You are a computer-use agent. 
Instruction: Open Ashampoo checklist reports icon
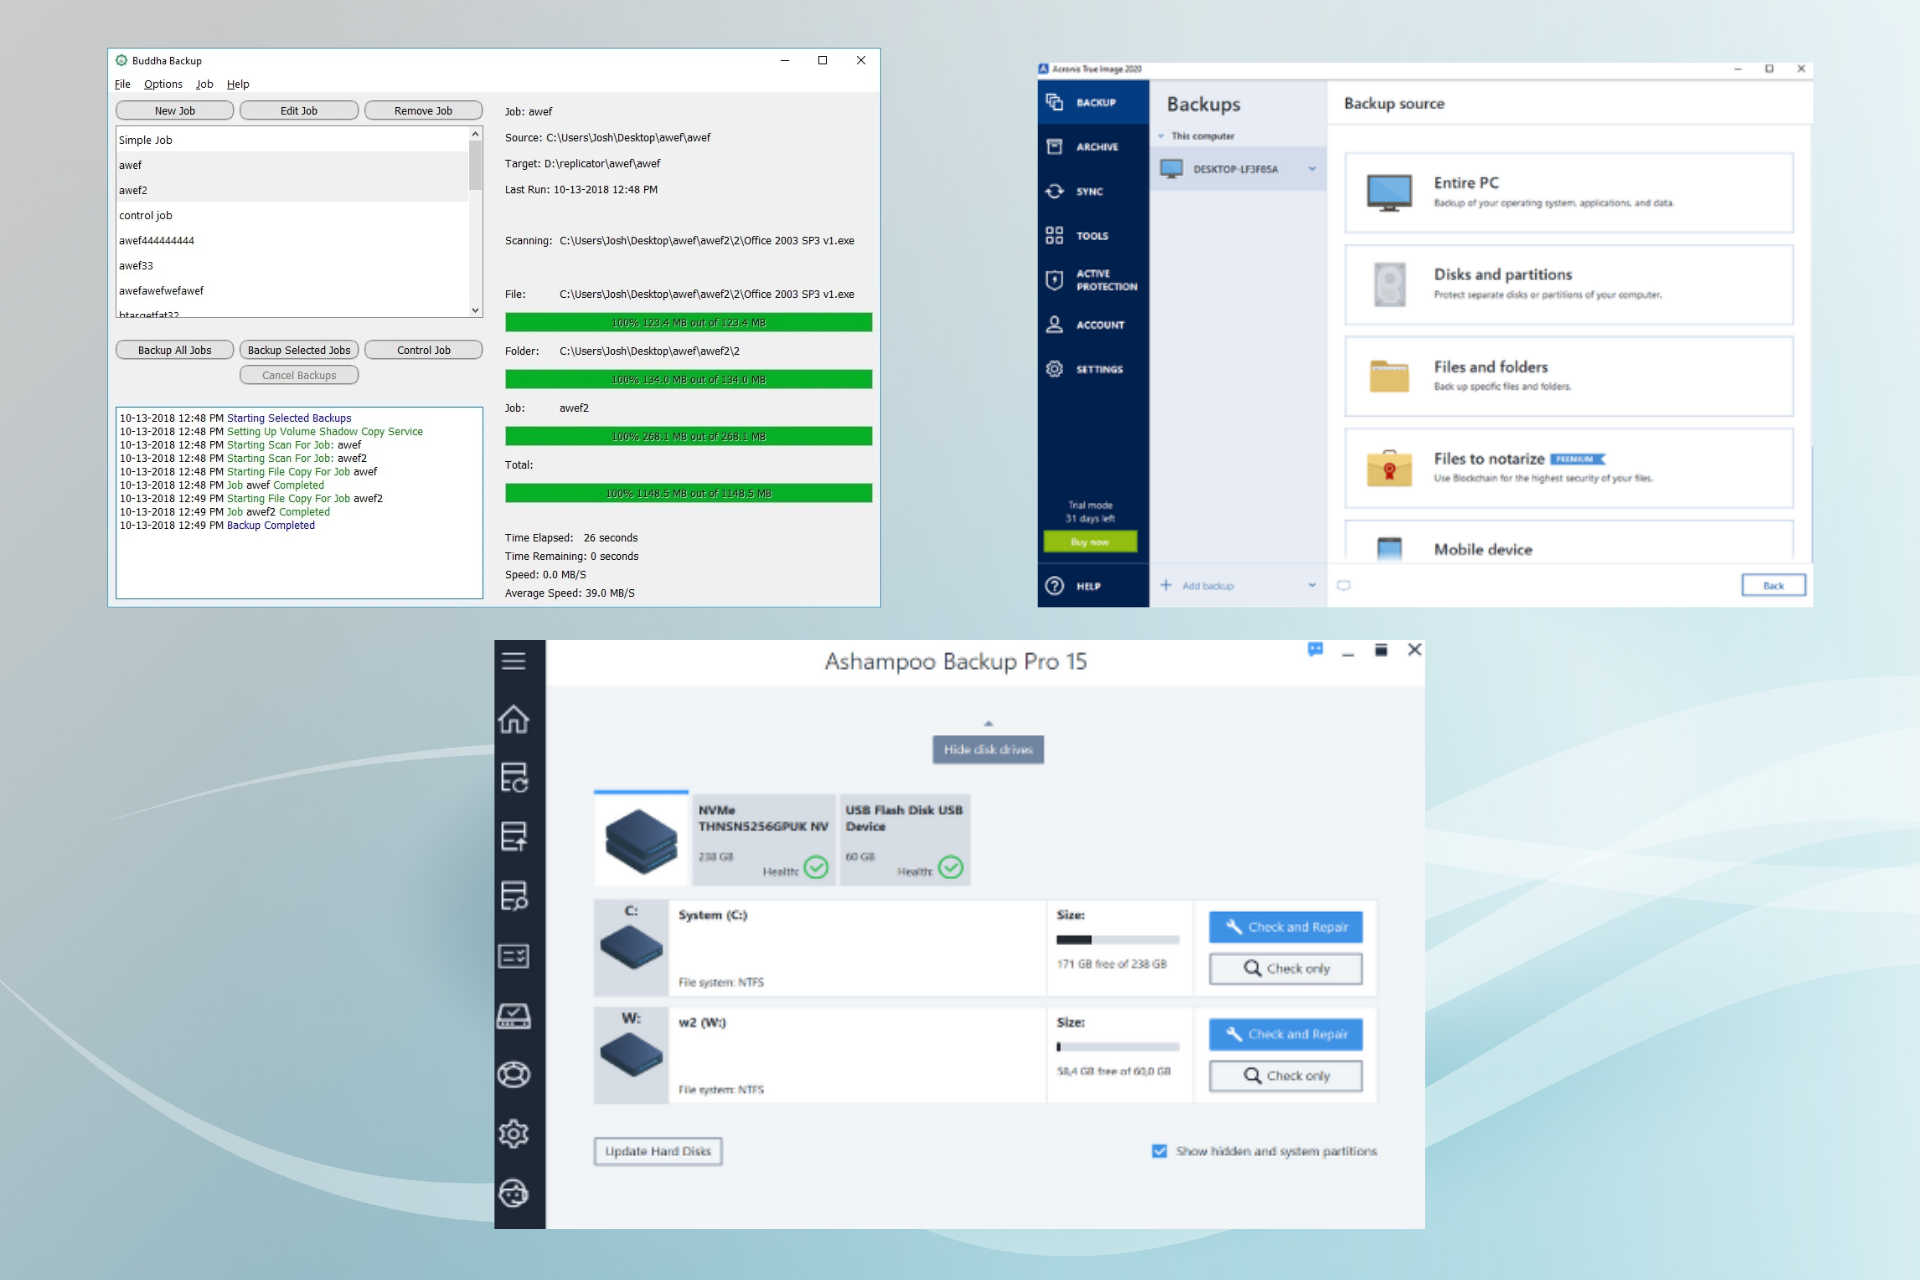pyautogui.click(x=514, y=956)
